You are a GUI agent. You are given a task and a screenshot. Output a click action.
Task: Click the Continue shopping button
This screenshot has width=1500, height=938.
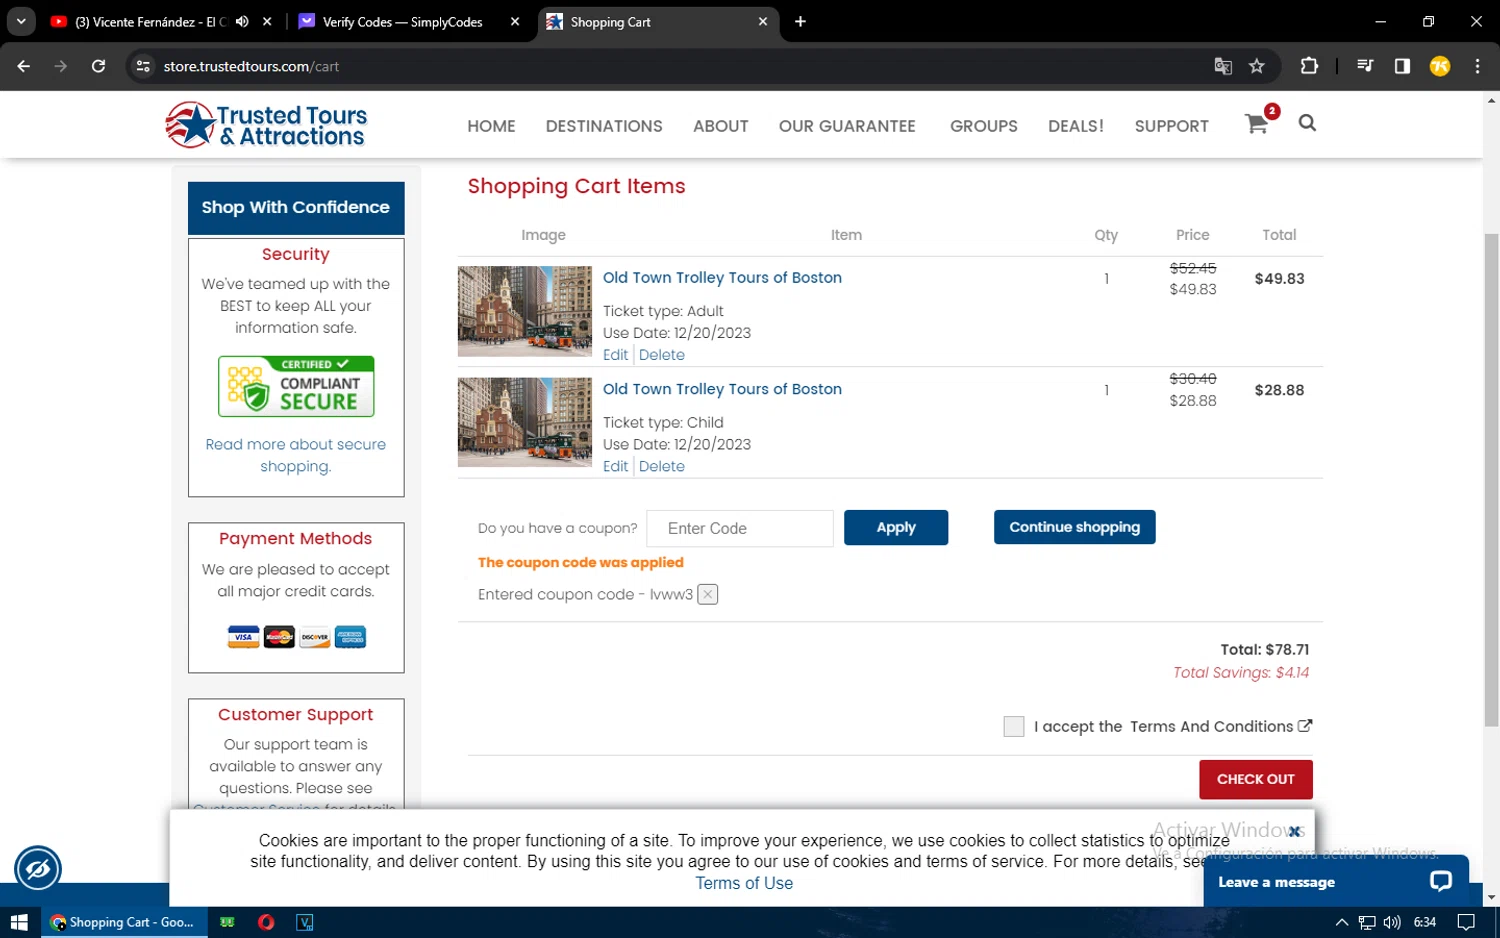[x=1075, y=527]
